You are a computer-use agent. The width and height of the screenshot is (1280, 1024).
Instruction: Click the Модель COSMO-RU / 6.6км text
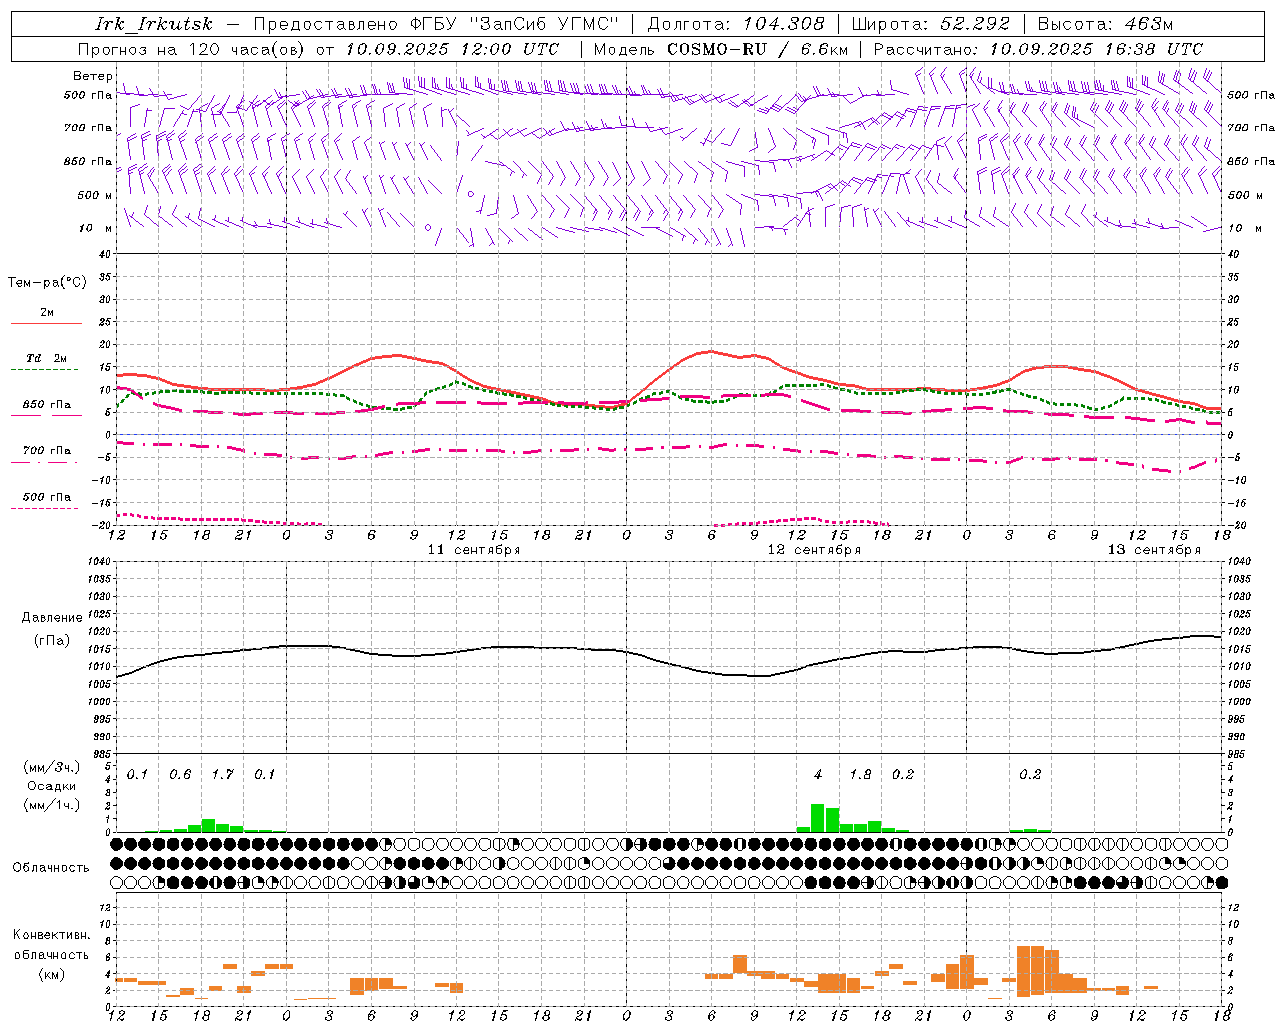point(721,49)
